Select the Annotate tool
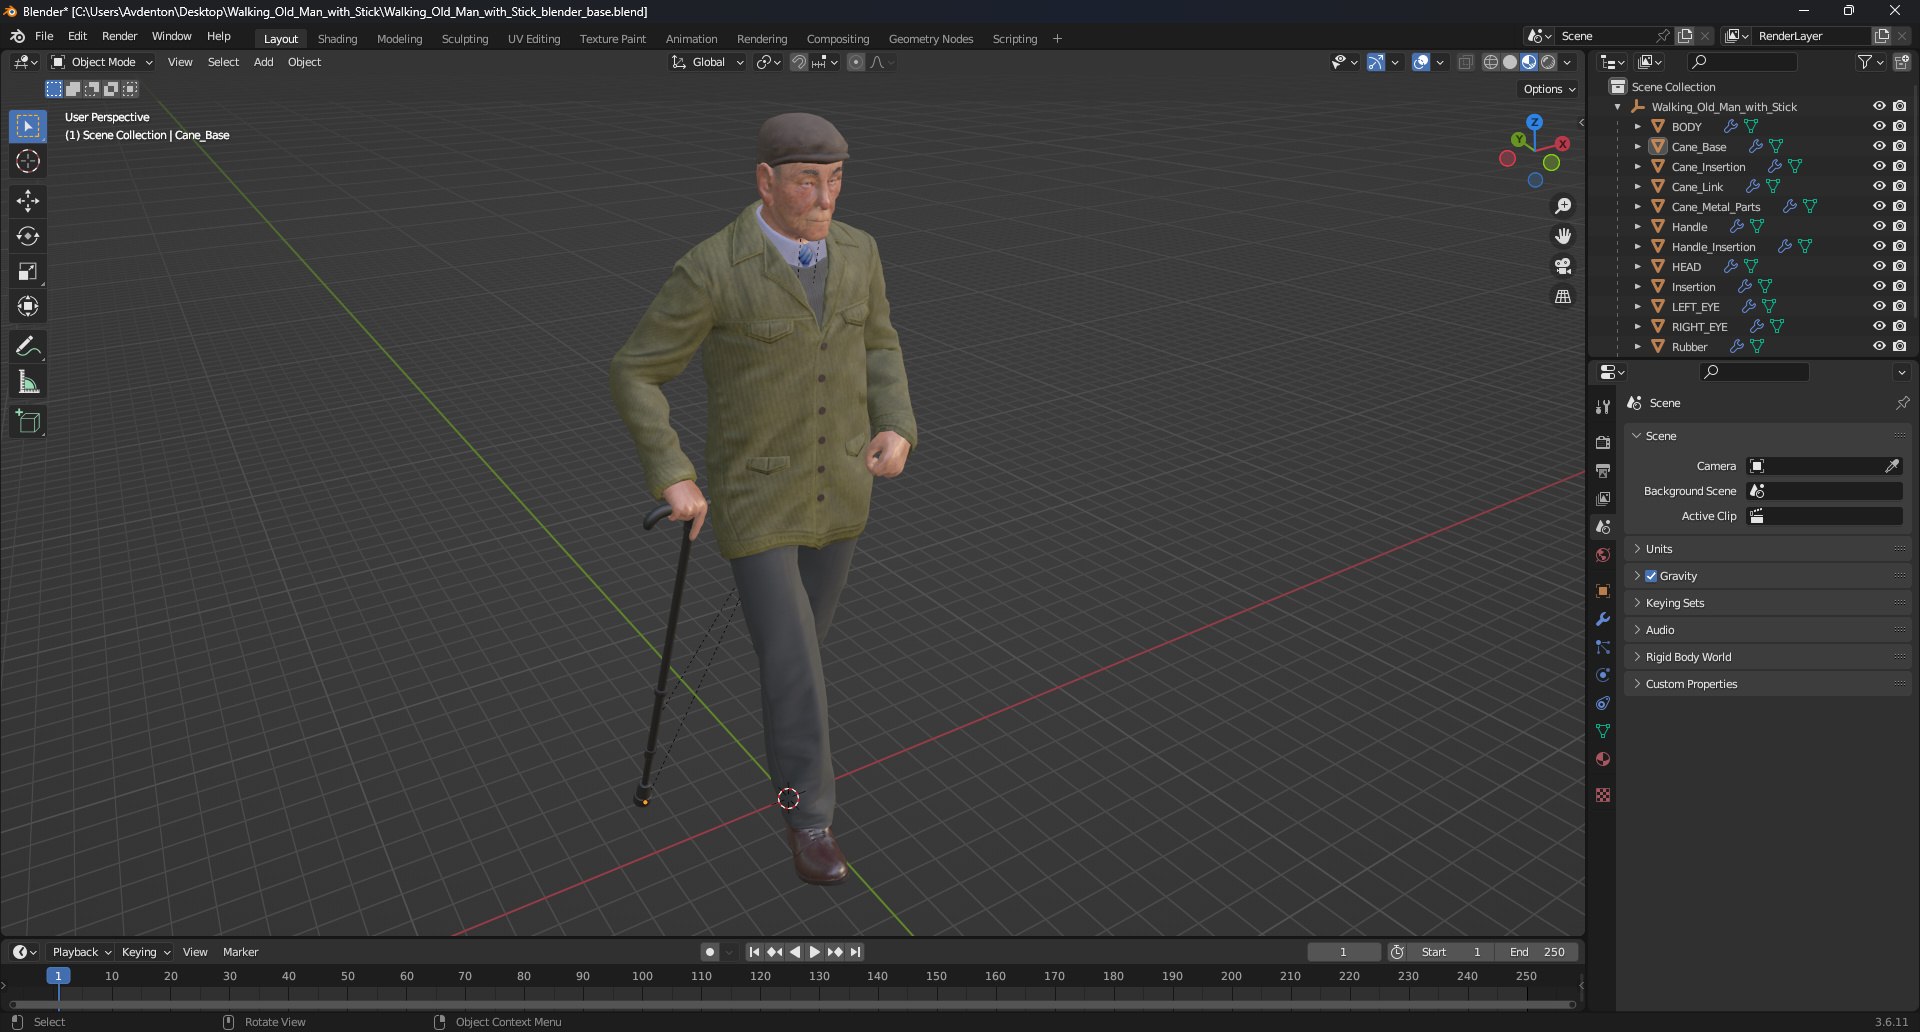This screenshot has height=1032, width=1920. click(28, 347)
